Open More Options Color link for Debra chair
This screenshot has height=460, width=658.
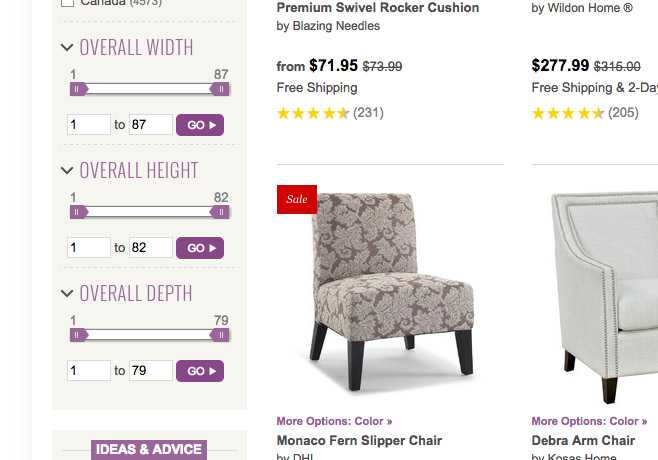[x=589, y=421]
